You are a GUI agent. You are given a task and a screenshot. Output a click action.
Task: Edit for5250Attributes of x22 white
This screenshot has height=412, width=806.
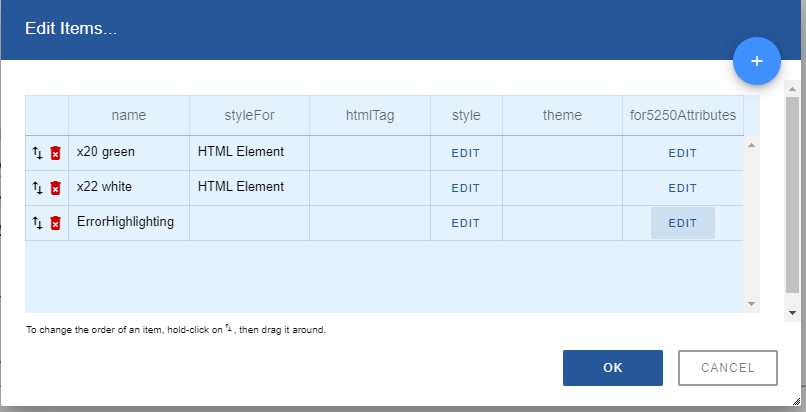pos(682,188)
